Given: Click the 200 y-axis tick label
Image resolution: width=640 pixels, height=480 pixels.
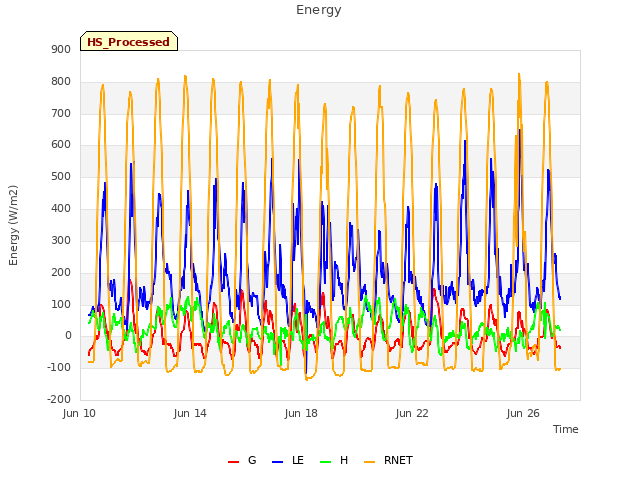Looking at the screenshot, I should 61,272.
